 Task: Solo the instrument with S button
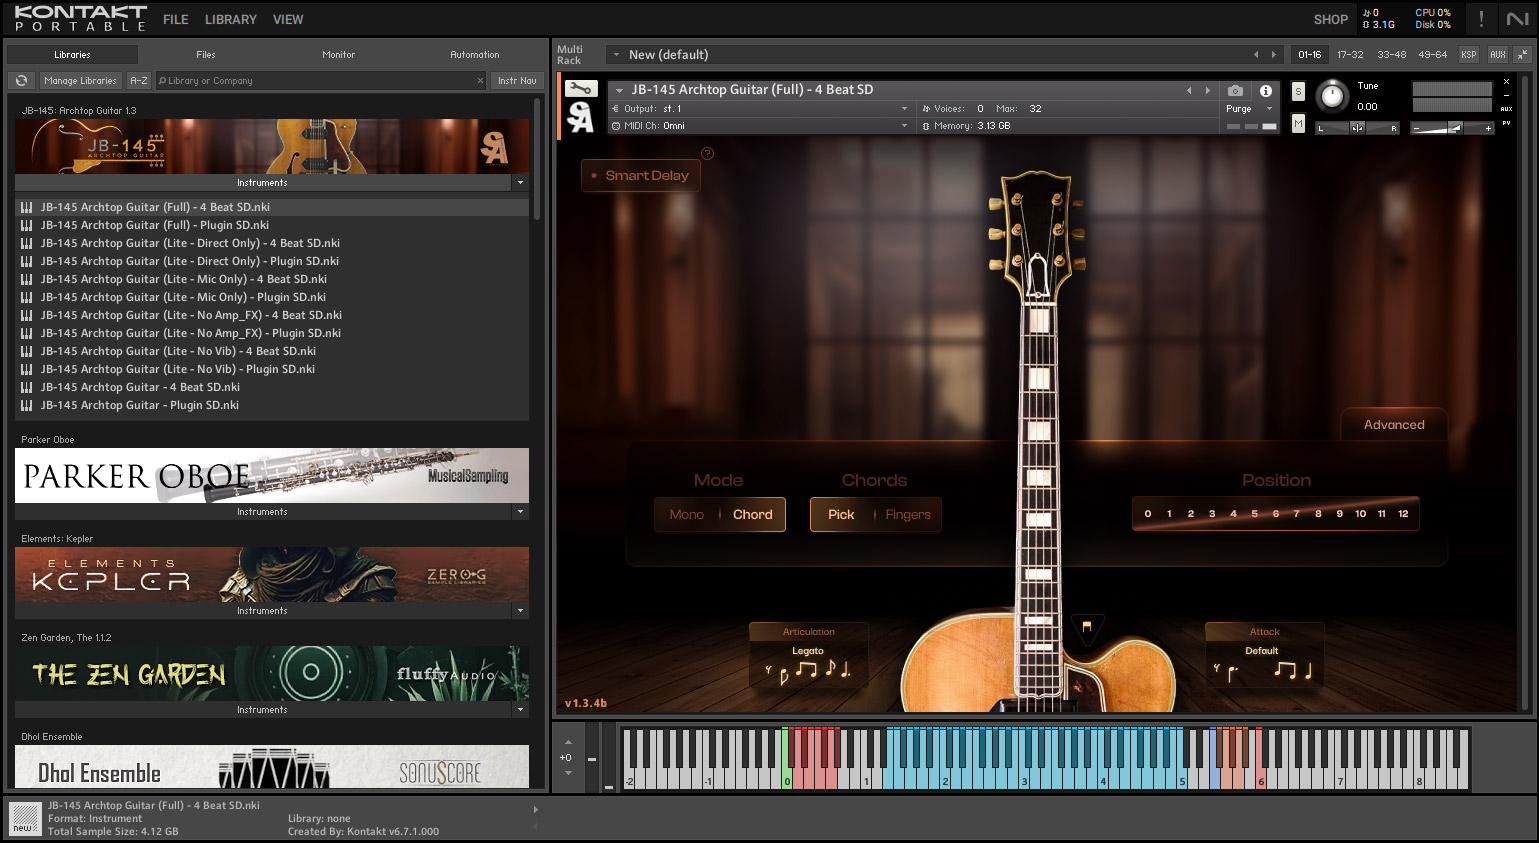[1298, 91]
